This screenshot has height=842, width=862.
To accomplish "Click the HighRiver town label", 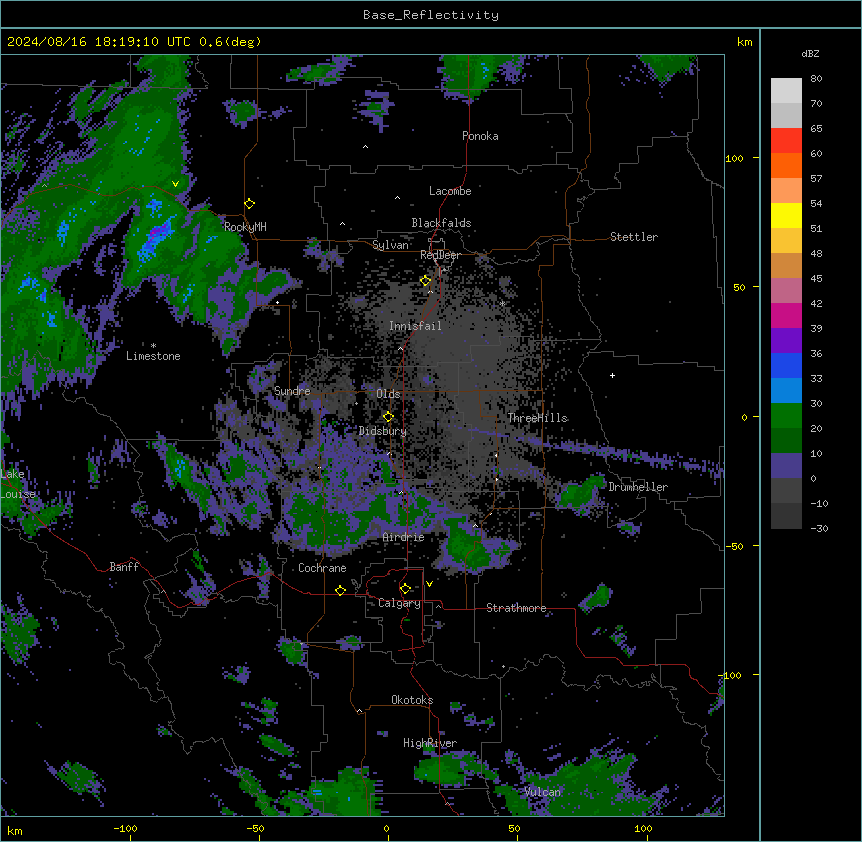I will coord(430,743).
